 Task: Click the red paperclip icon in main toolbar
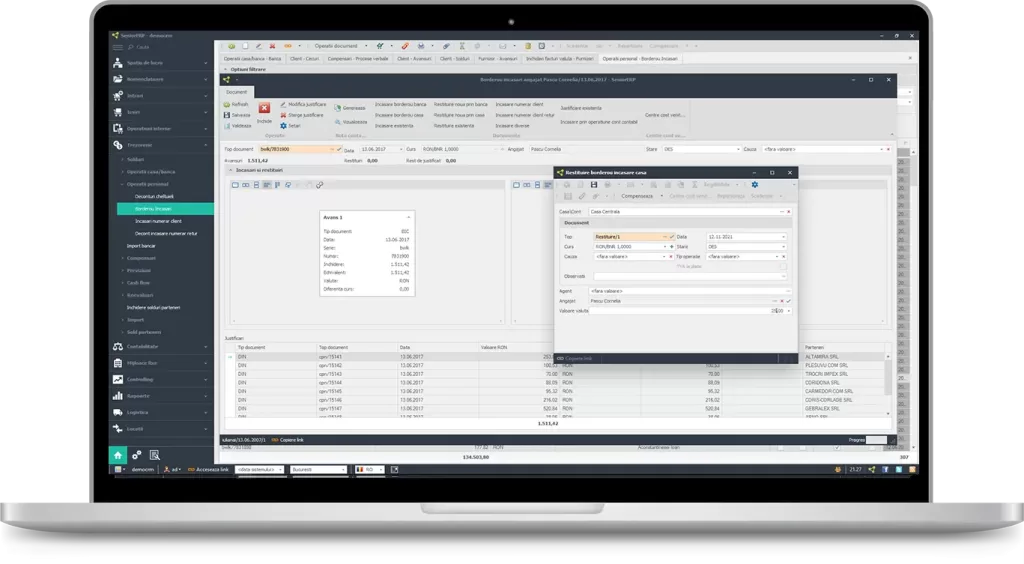pos(405,46)
